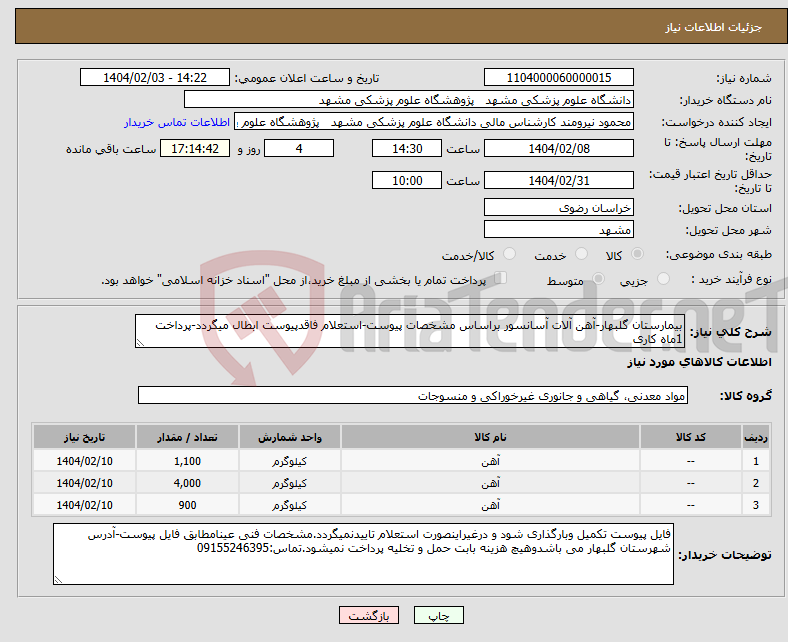Click the شرح کلی نیاز description textarea
The width and height of the screenshot is (788, 642).
[x=410, y=331]
